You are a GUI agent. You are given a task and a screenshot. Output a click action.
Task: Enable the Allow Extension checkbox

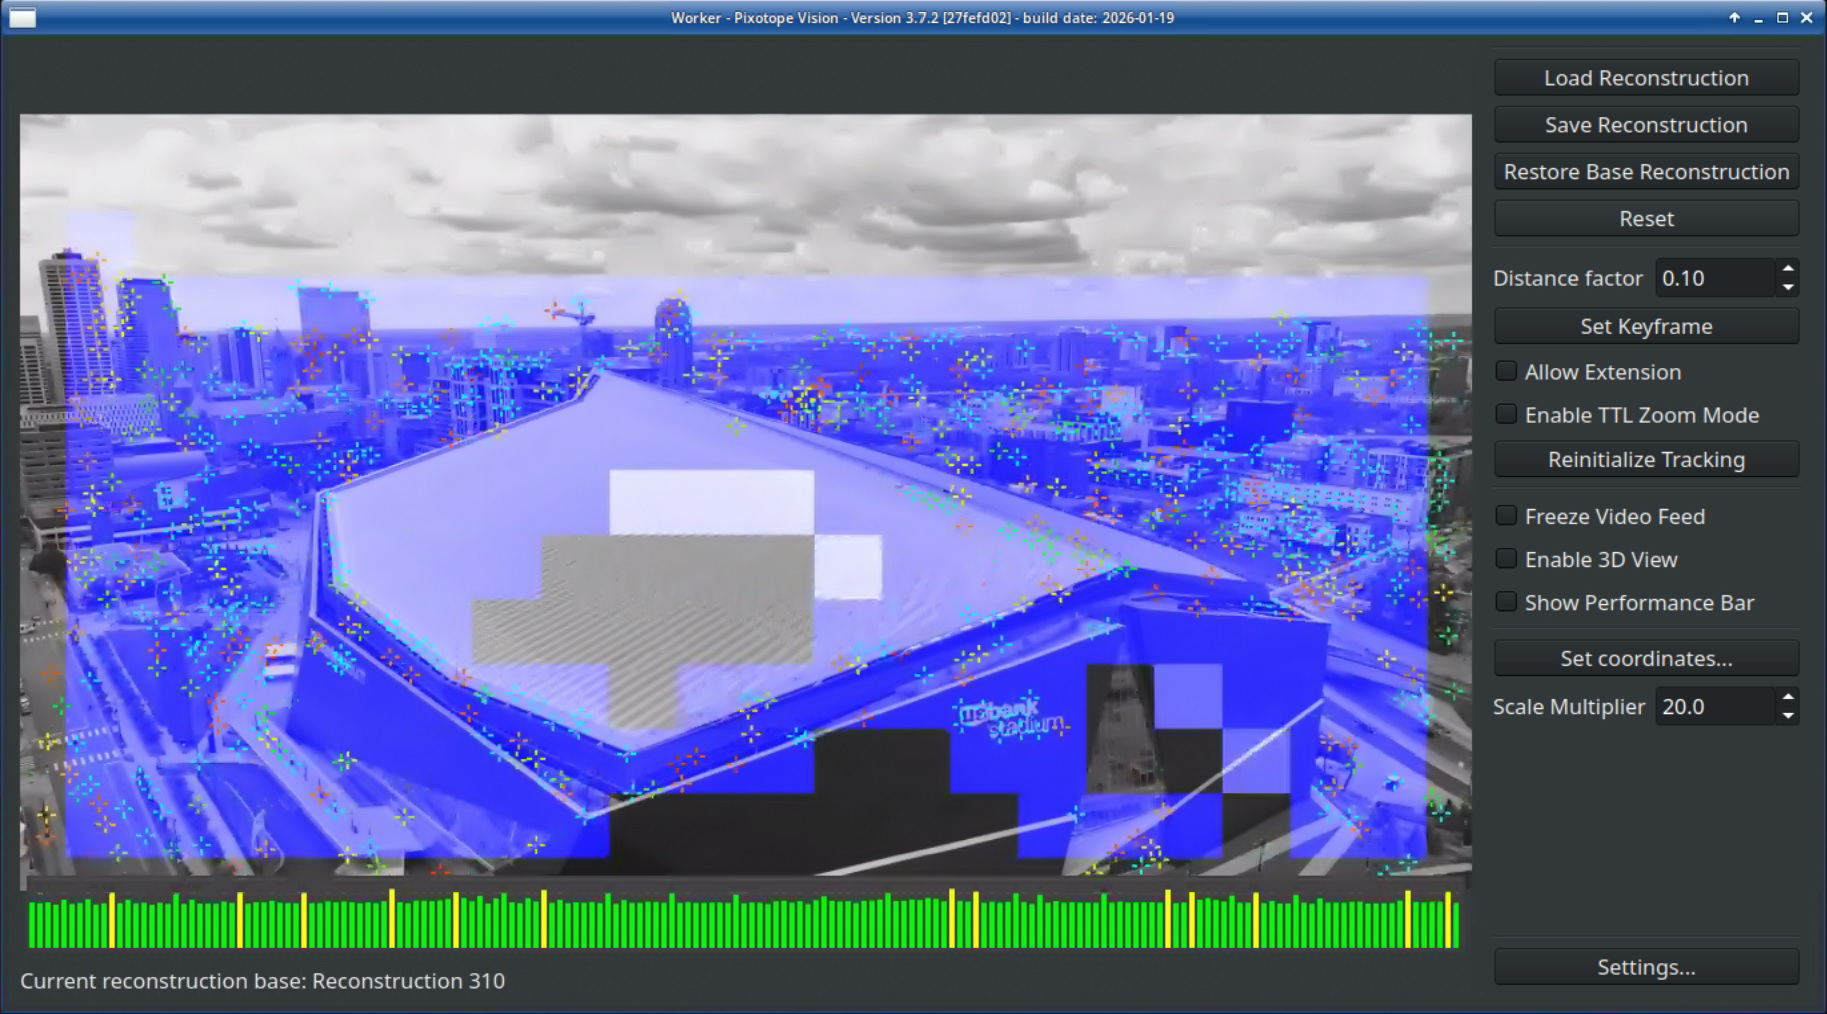tap(1506, 372)
